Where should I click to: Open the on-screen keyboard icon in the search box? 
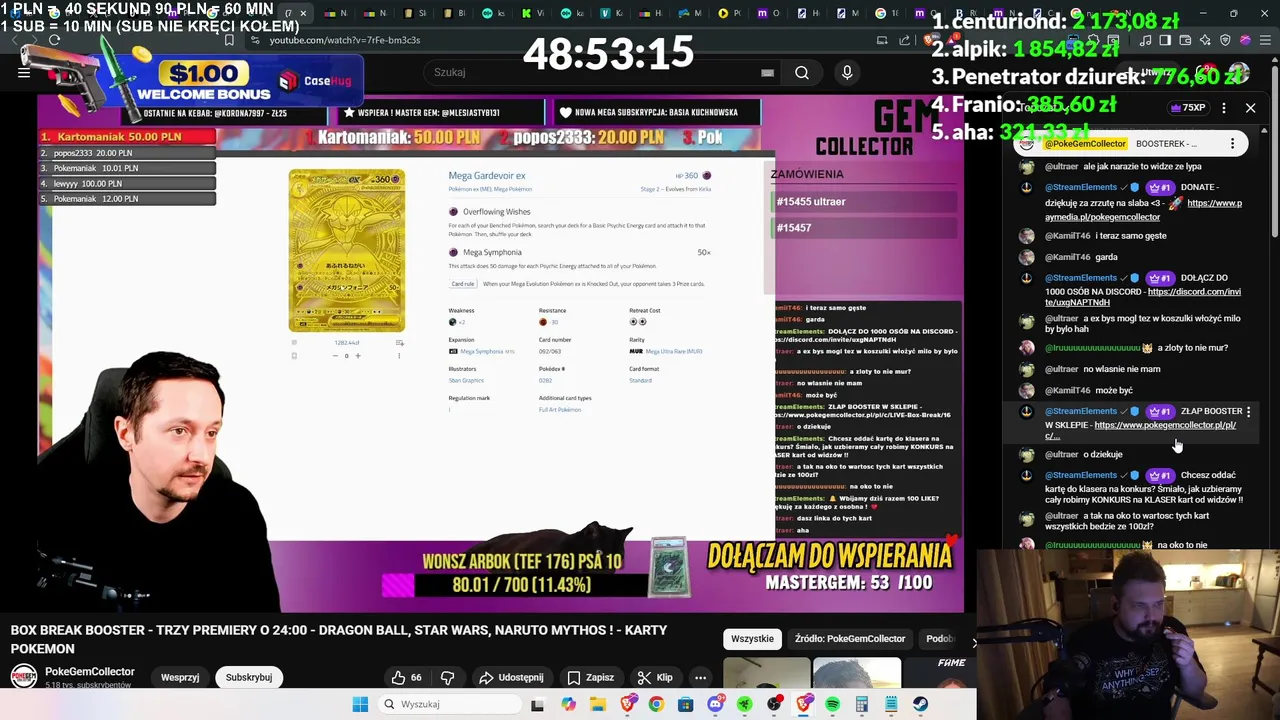[767, 72]
